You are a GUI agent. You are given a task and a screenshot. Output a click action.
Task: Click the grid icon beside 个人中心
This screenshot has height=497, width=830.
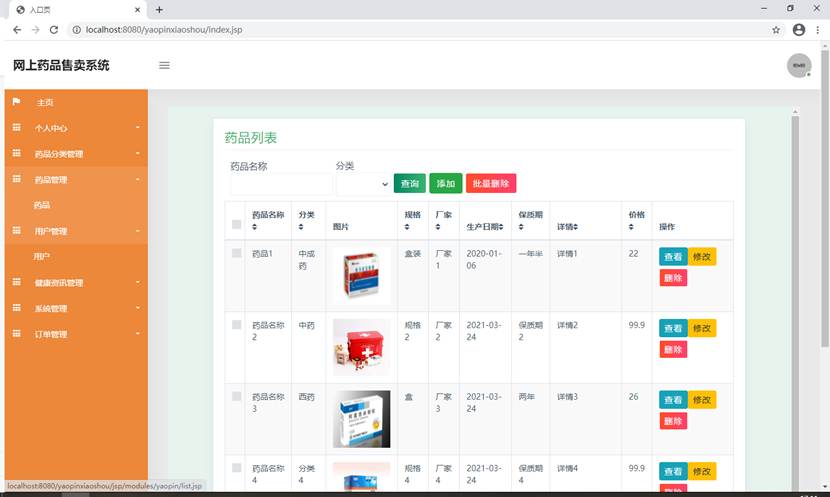point(16,128)
